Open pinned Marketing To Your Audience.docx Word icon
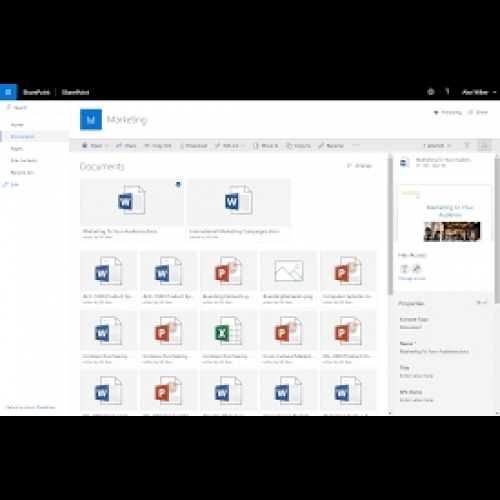500x500 pixels. click(x=132, y=200)
